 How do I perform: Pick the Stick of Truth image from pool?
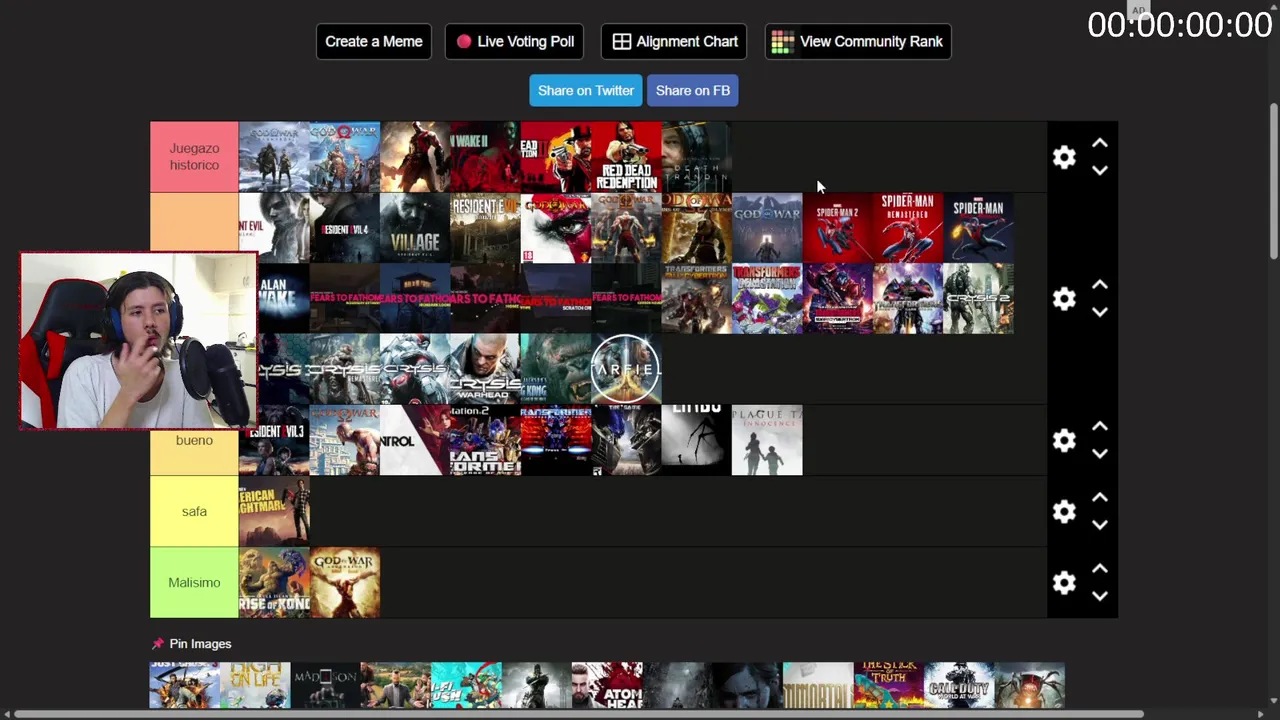point(889,685)
